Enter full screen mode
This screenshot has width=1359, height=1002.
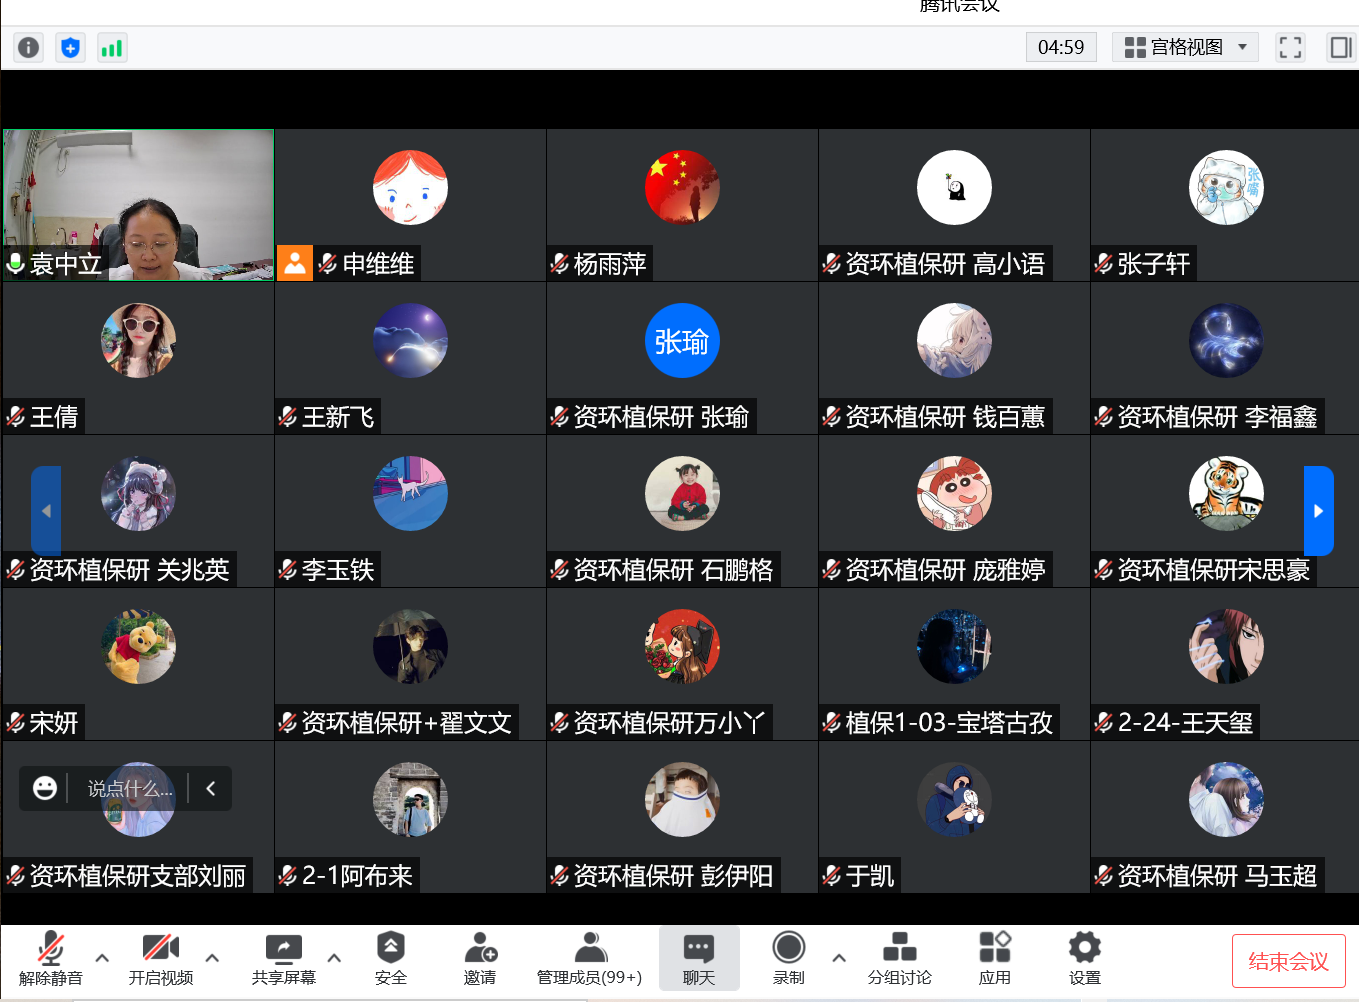click(x=1290, y=47)
